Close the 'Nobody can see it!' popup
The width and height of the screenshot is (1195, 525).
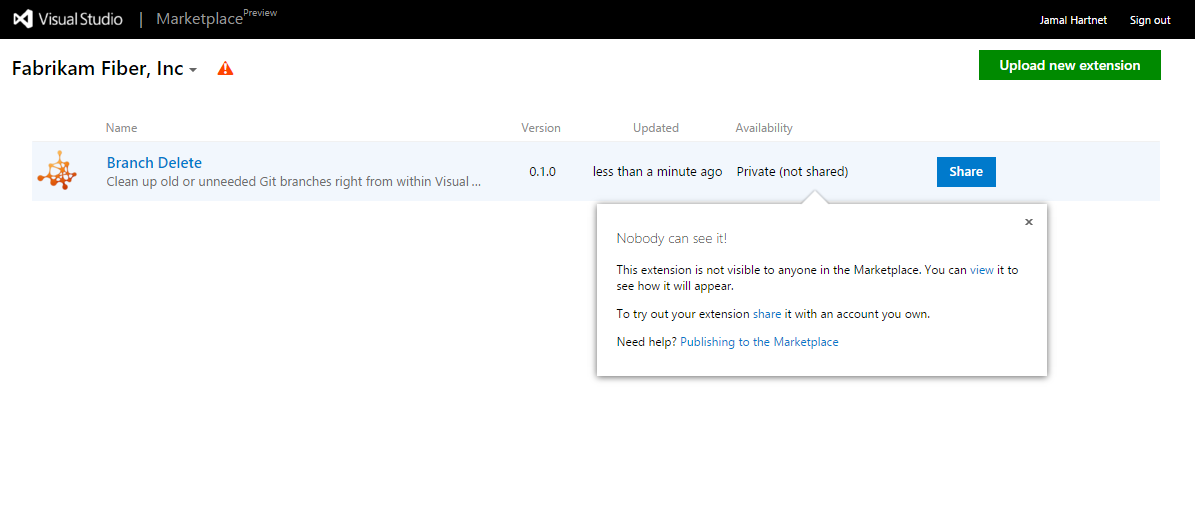point(1029,222)
